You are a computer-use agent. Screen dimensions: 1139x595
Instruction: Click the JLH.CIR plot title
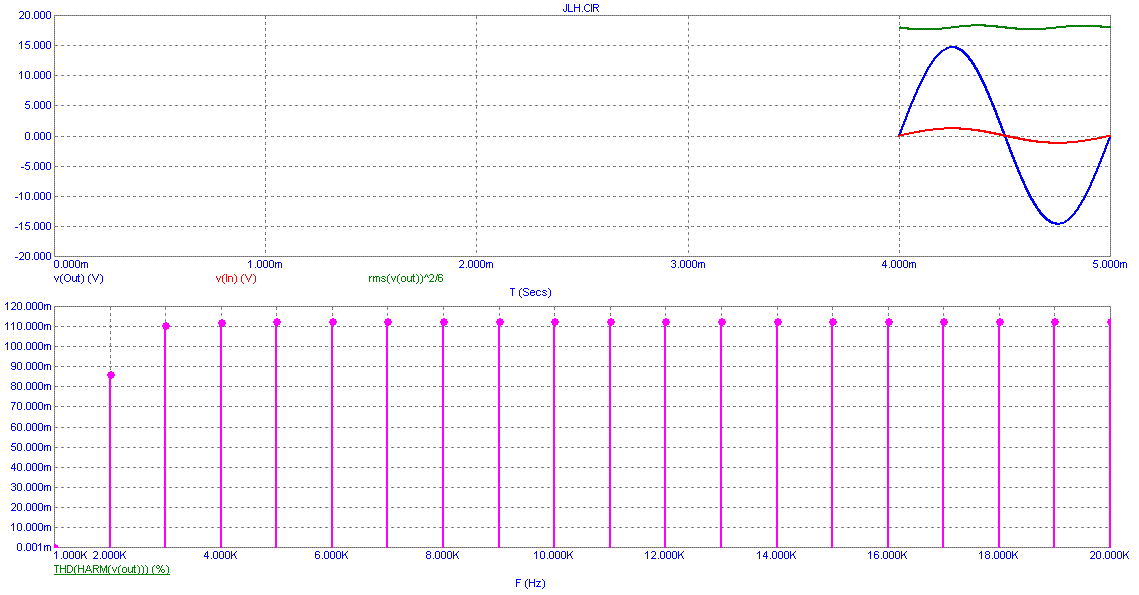point(581,8)
